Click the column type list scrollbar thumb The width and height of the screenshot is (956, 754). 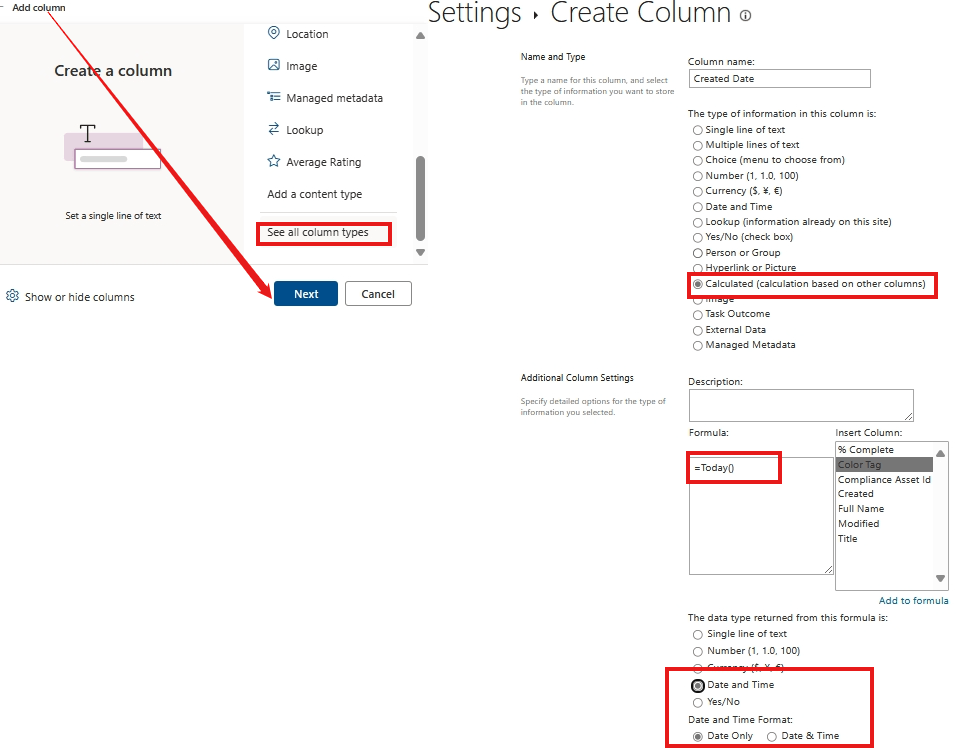coord(420,198)
